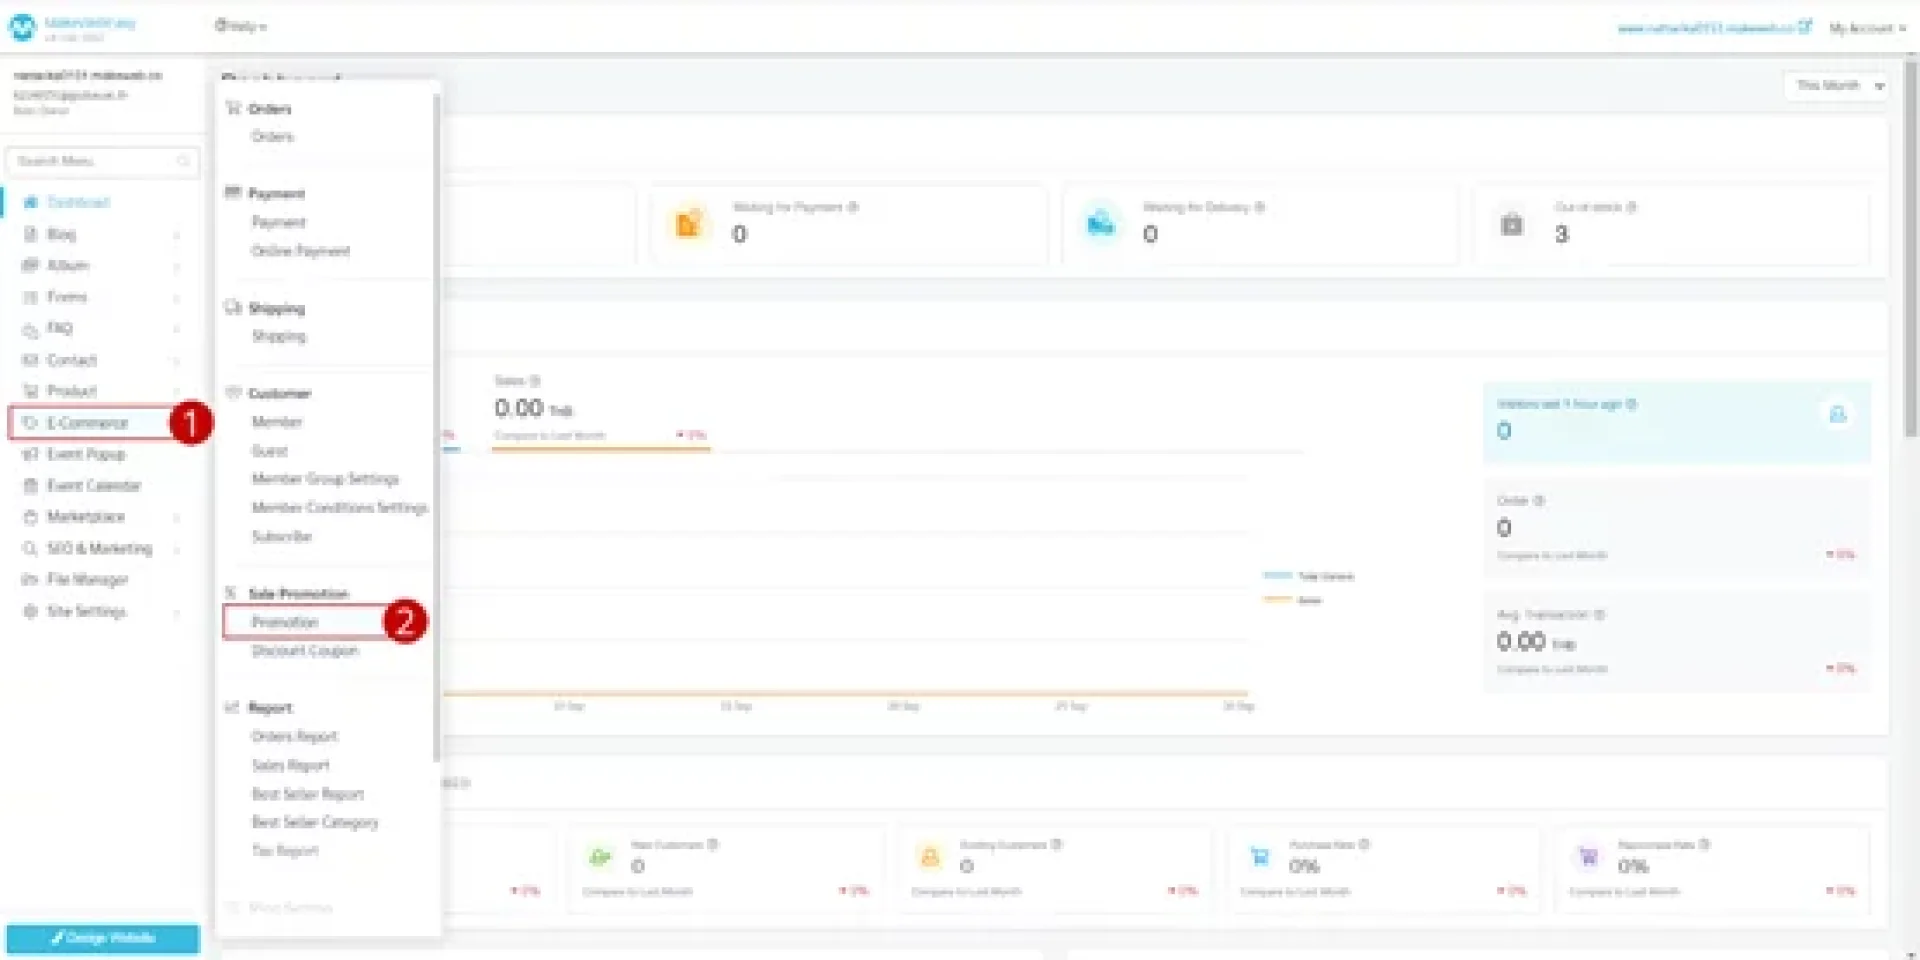Click into the Search Menu field

tap(95, 161)
